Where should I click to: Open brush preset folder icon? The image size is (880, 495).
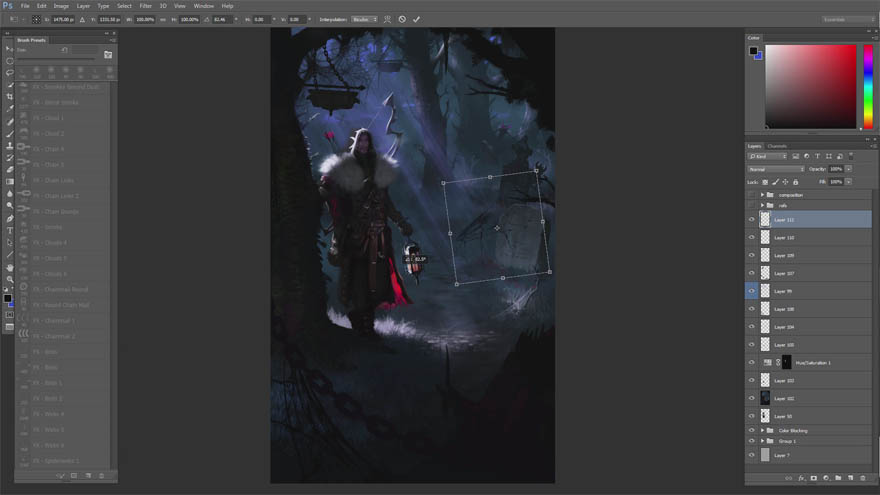pyautogui.click(x=108, y=54)
